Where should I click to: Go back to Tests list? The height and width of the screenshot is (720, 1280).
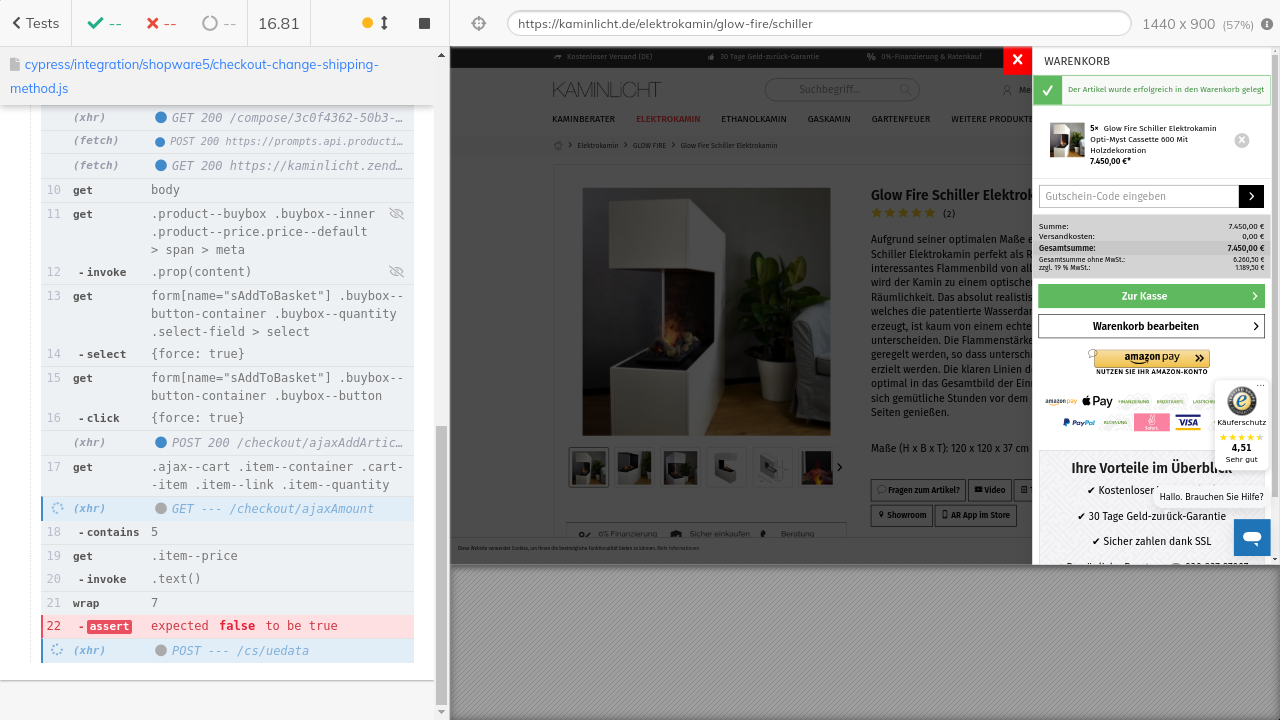[x=35, y=23]
